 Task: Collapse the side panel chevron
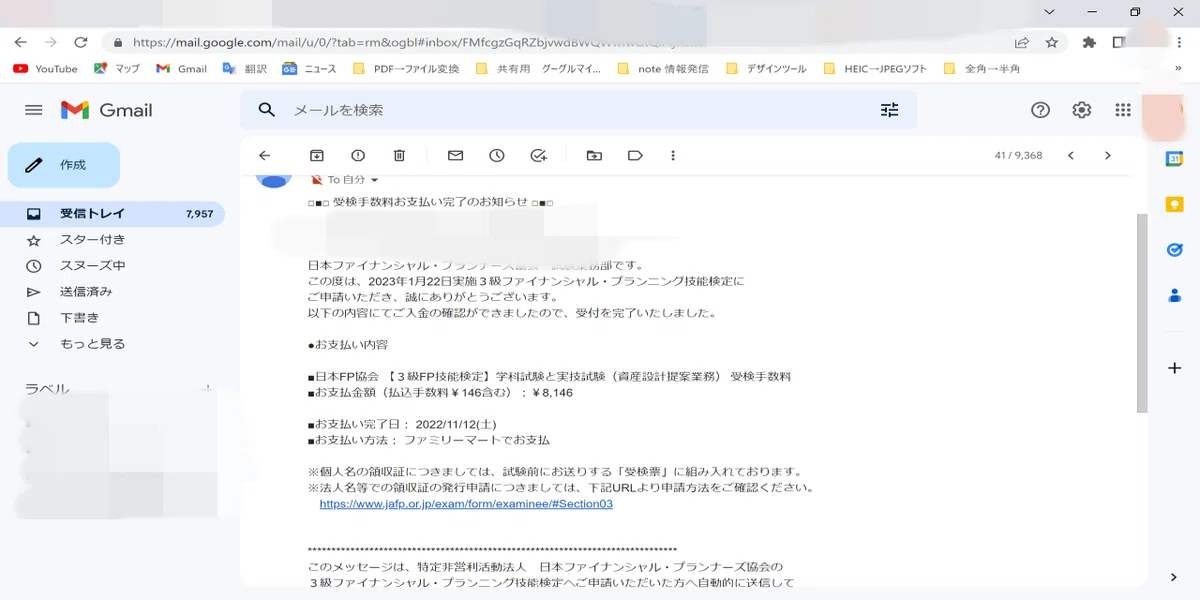coord(1174,577)
